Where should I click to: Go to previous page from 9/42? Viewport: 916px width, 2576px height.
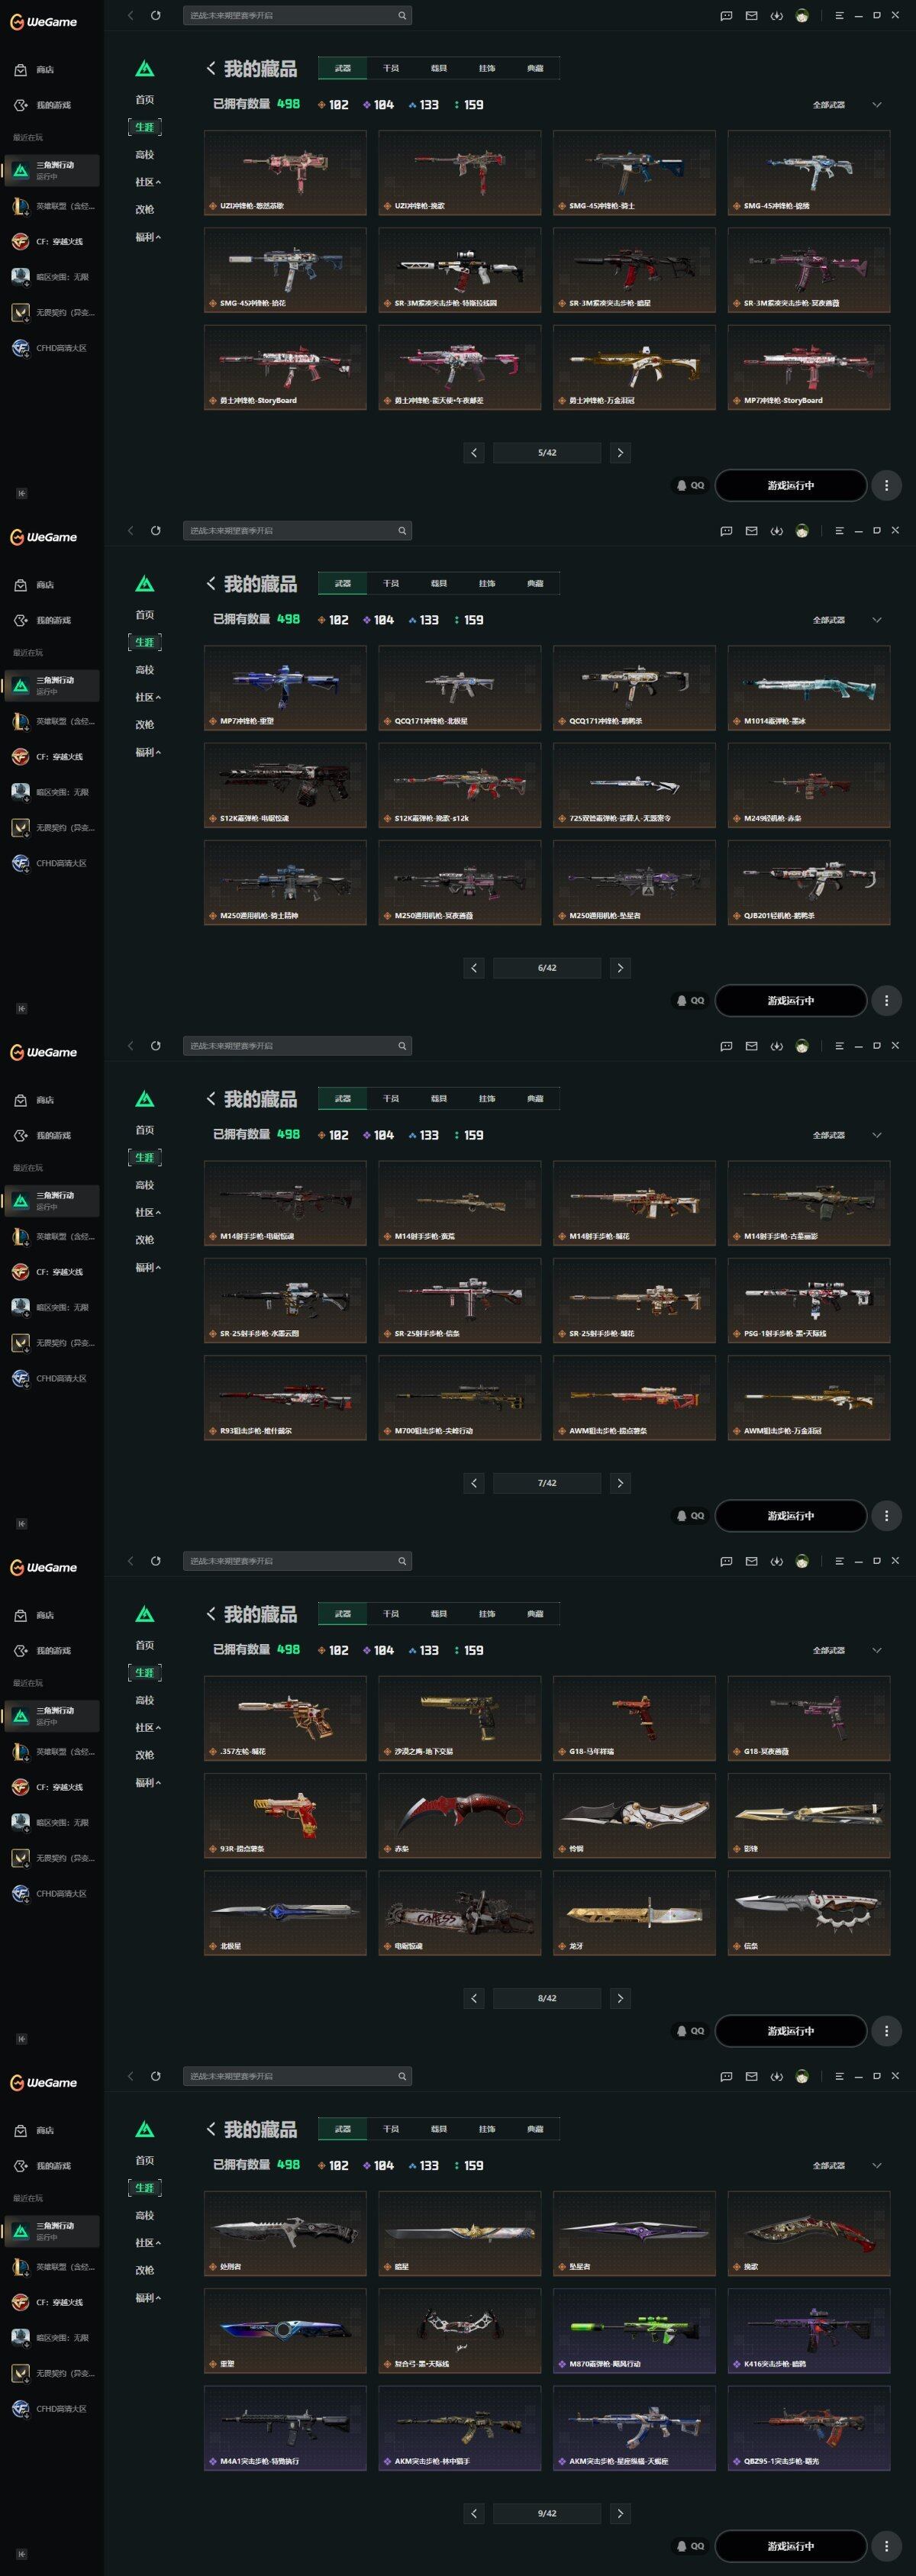click(474, 2513)
